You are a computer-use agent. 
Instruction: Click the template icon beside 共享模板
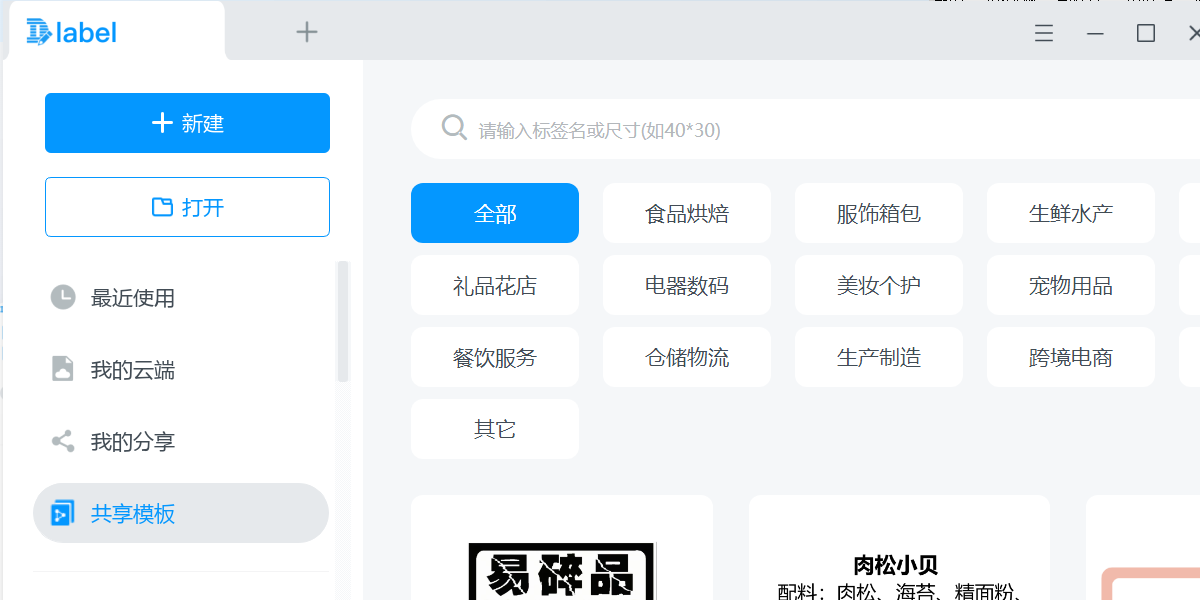pos(63,513)
